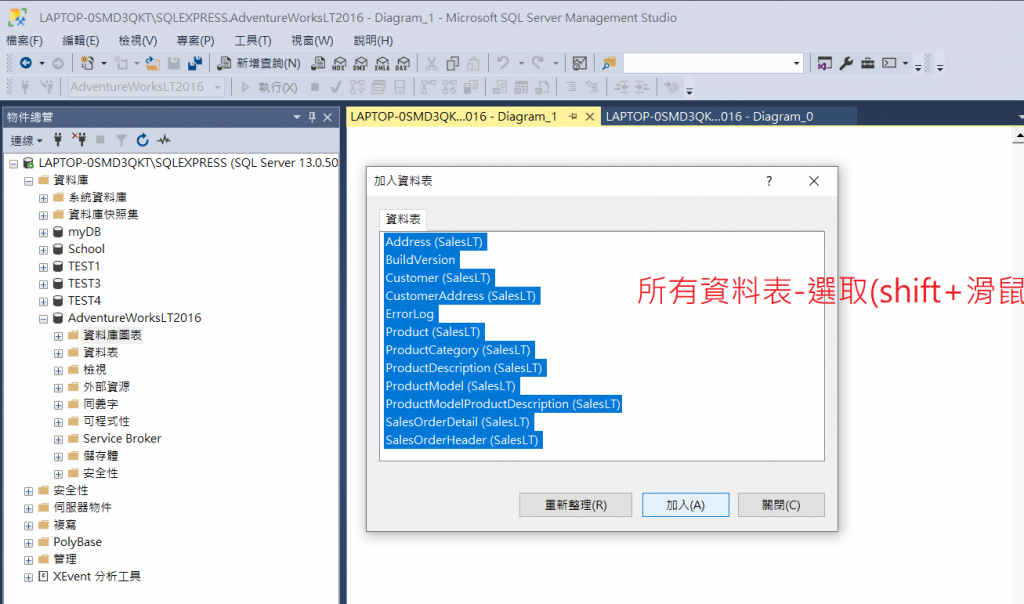Image resolution: width=1024 pixels, height=604 pixels.
Task: Open the 編輯(E) menu
Action: (80, 40)
